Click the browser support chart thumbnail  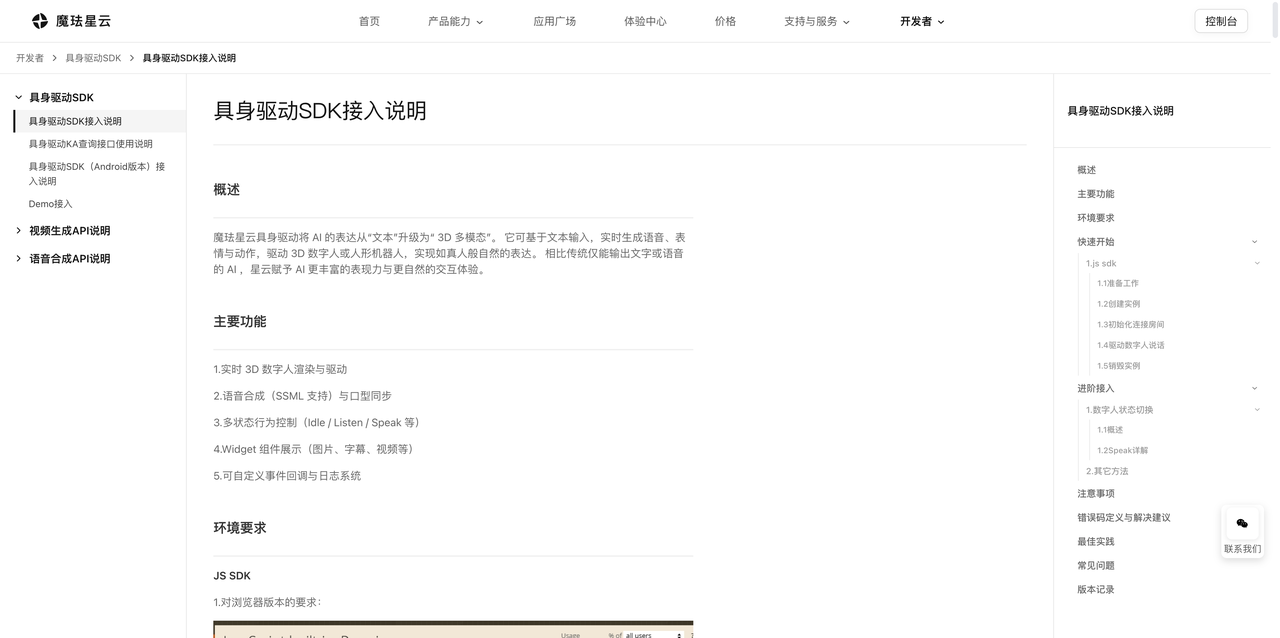pos(453,630)
